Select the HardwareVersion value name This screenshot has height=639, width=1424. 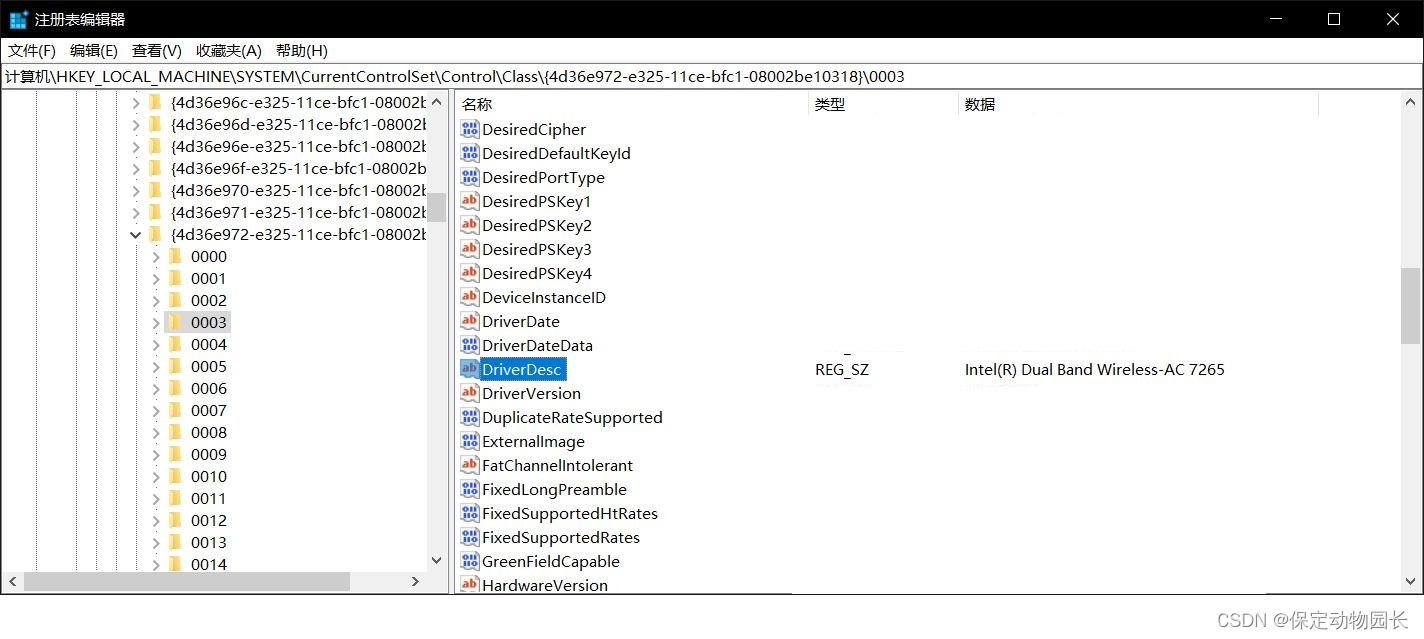545,585
